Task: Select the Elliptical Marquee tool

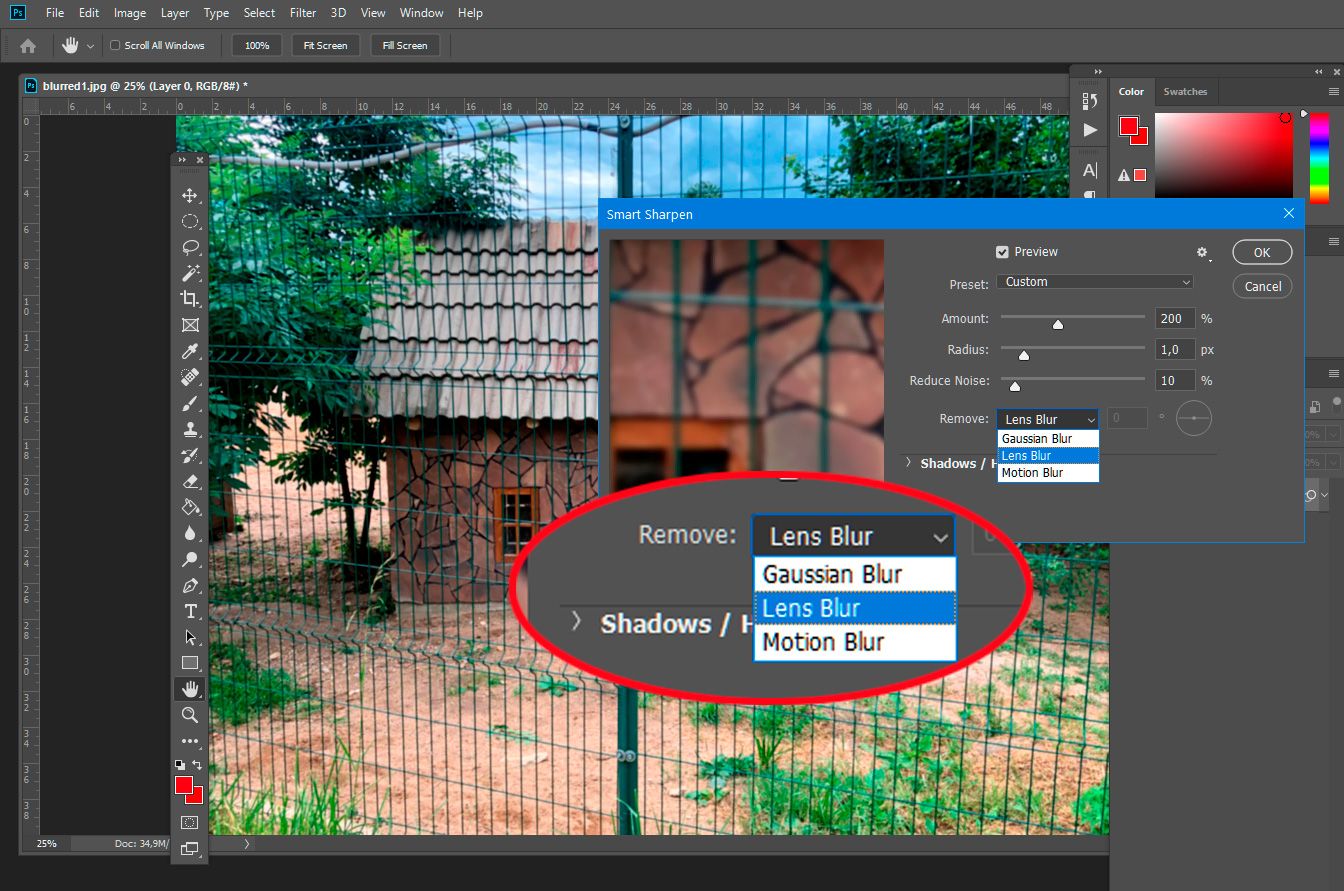Action: point(190,221)
